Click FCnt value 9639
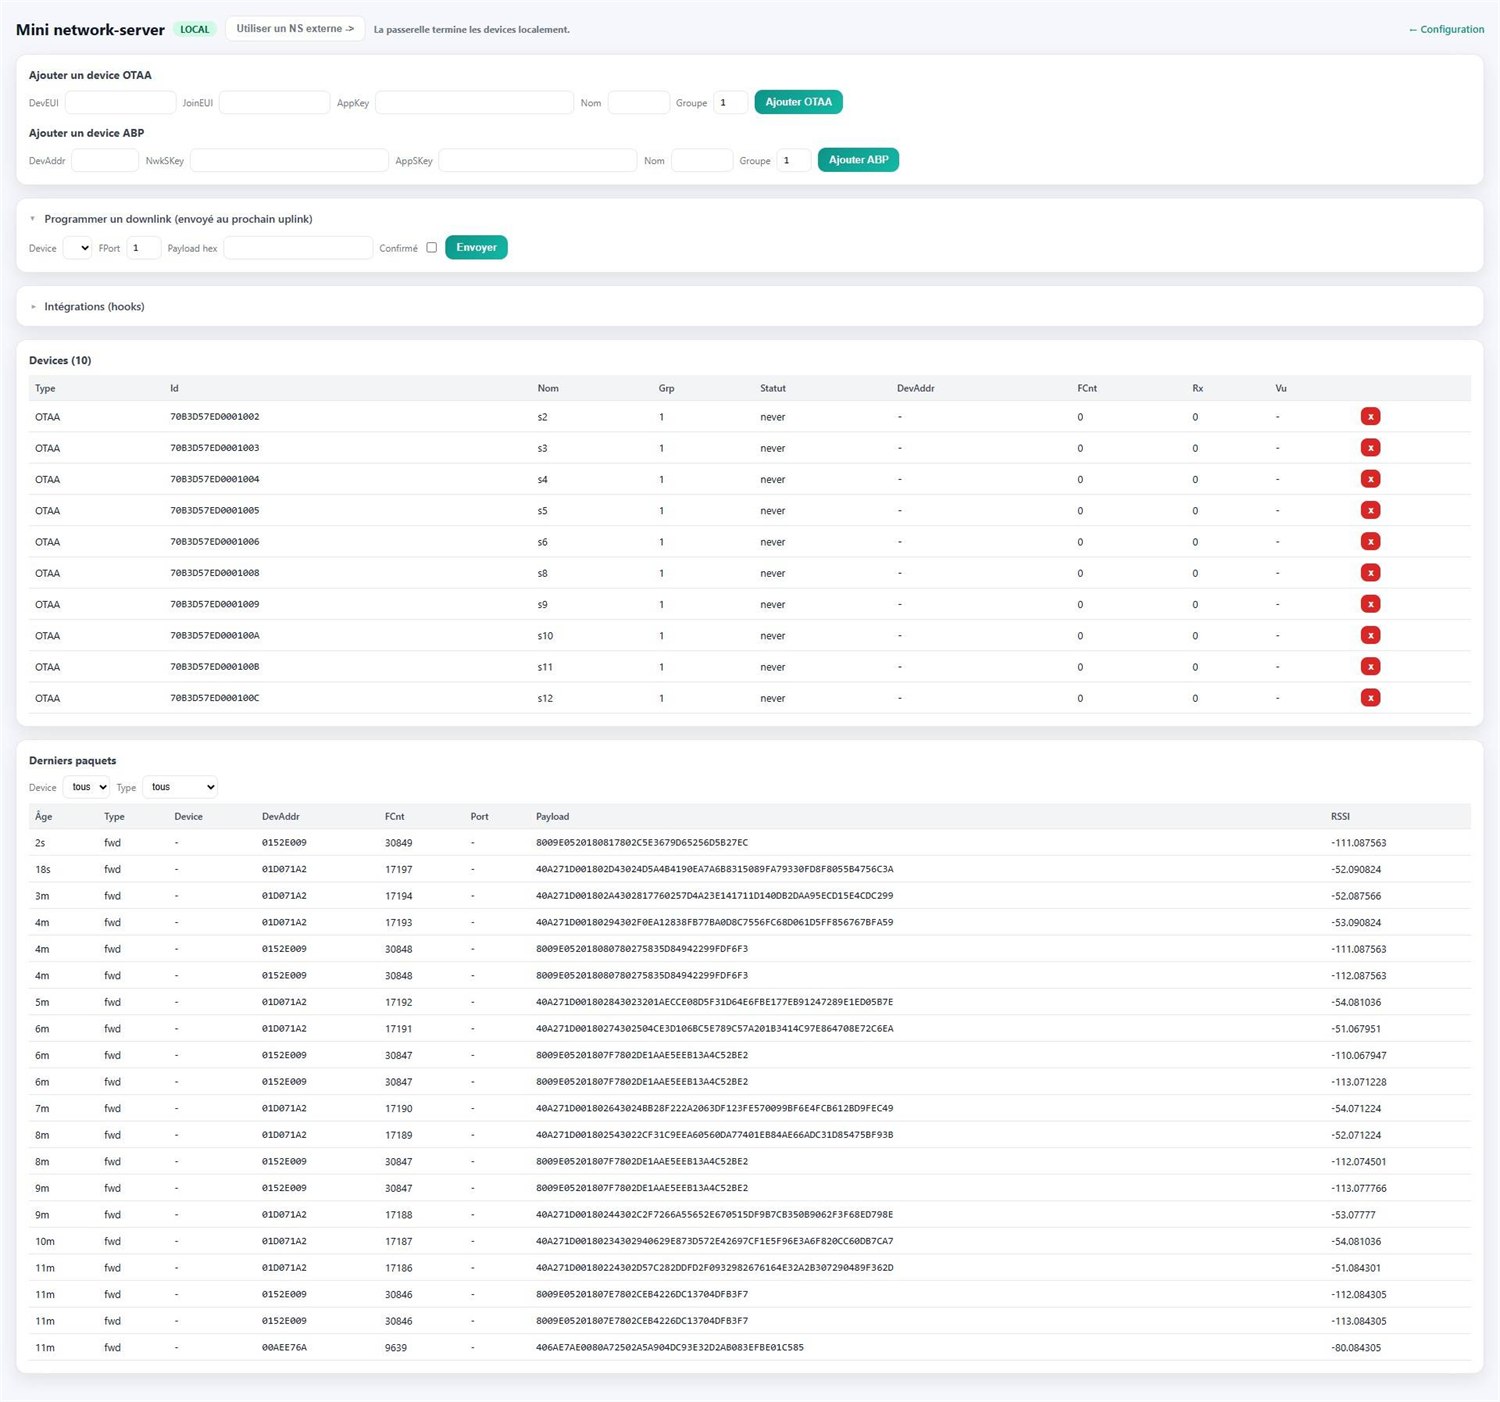Viewport: 1500px width, 1402px height. [396, 1347]
